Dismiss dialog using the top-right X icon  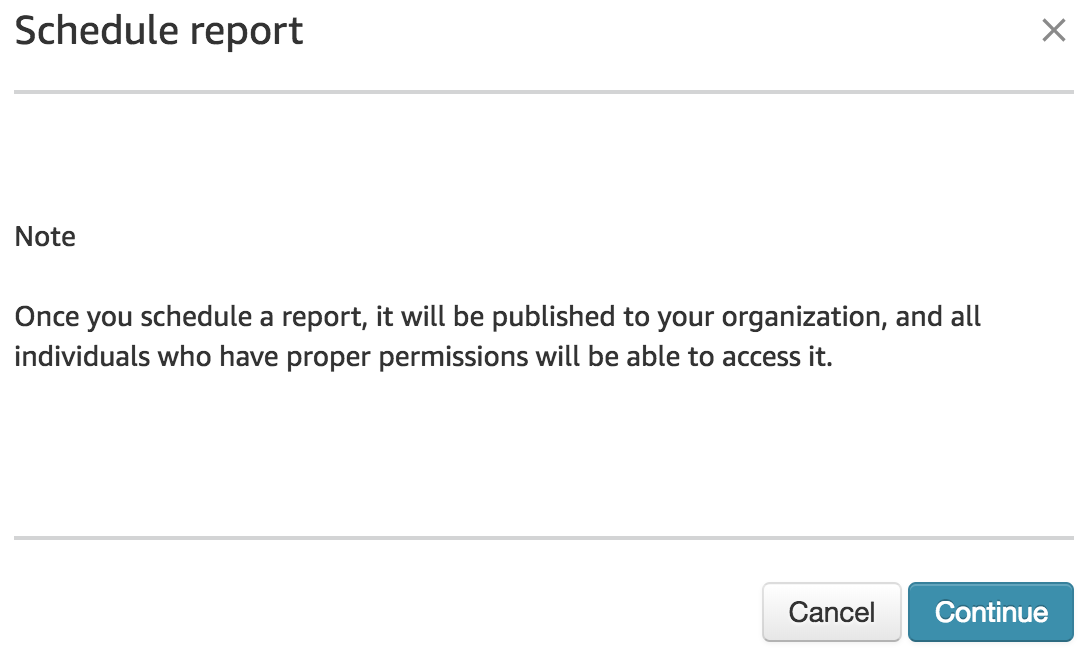tap(1053, 30)
